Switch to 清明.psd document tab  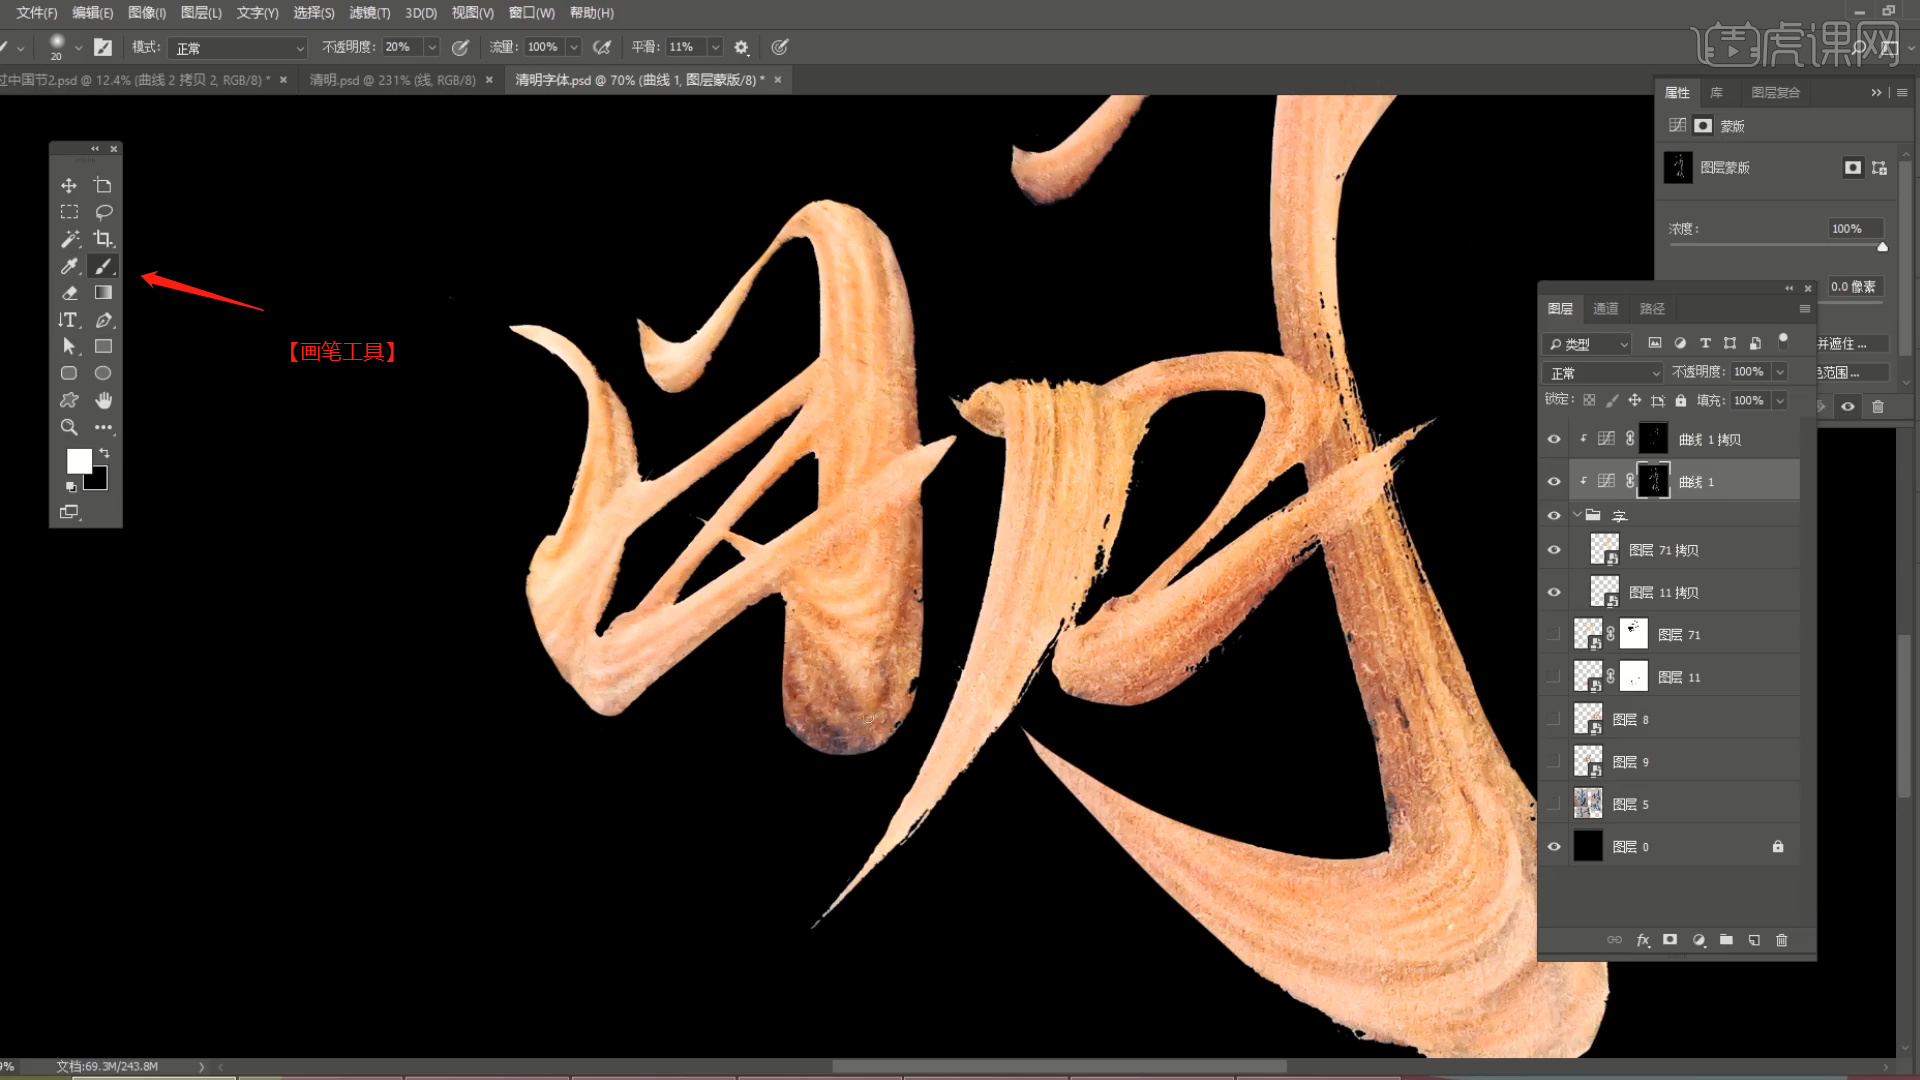pyautogui.click(x=392, y=80)
